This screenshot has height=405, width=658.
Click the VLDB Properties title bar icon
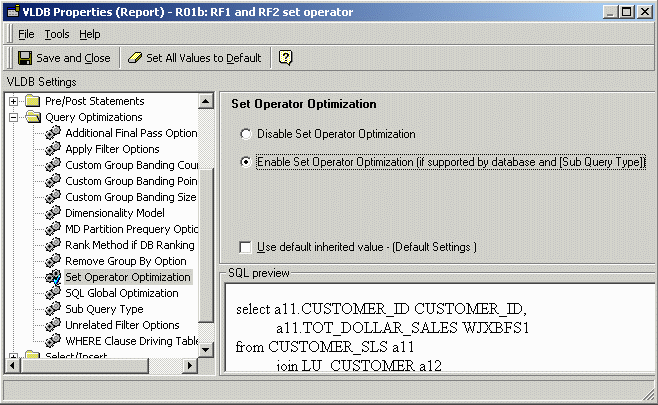coord(13,12)
